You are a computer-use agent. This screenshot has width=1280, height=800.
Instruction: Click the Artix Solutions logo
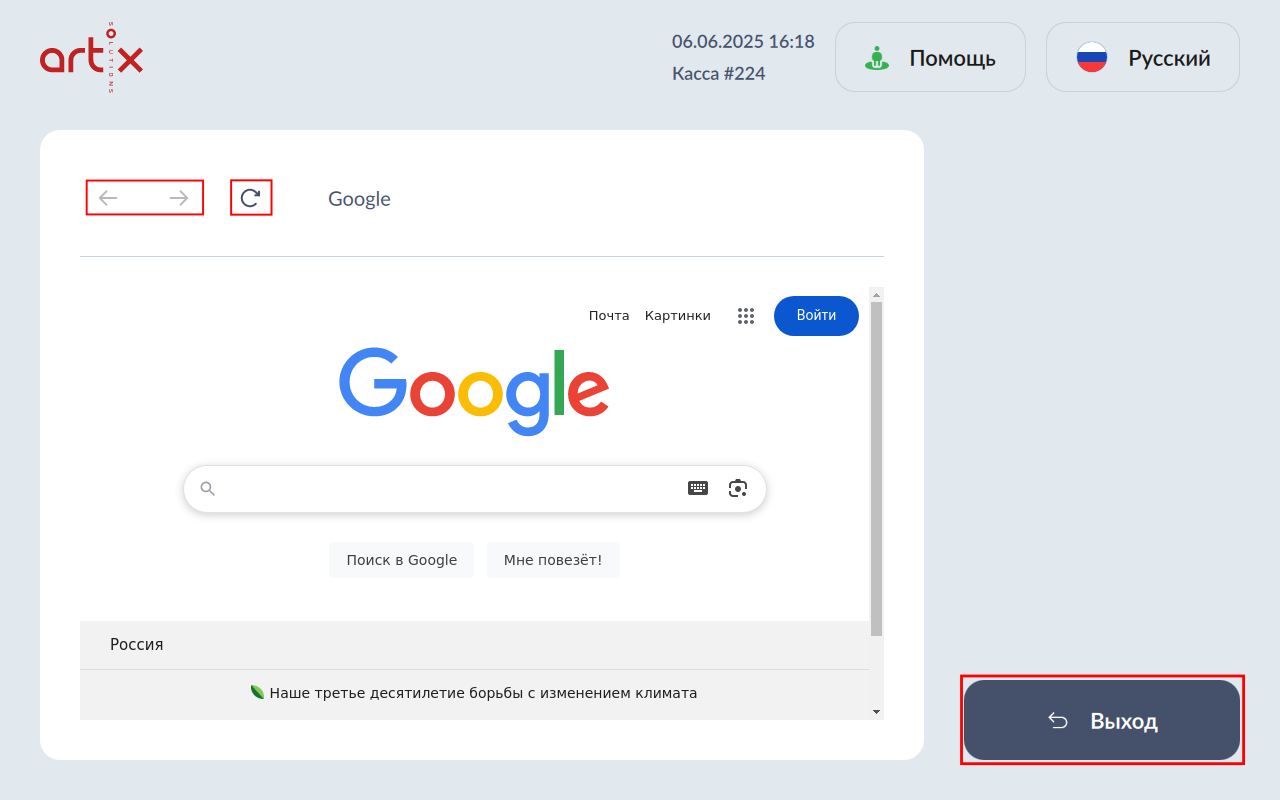pos(91,58)
